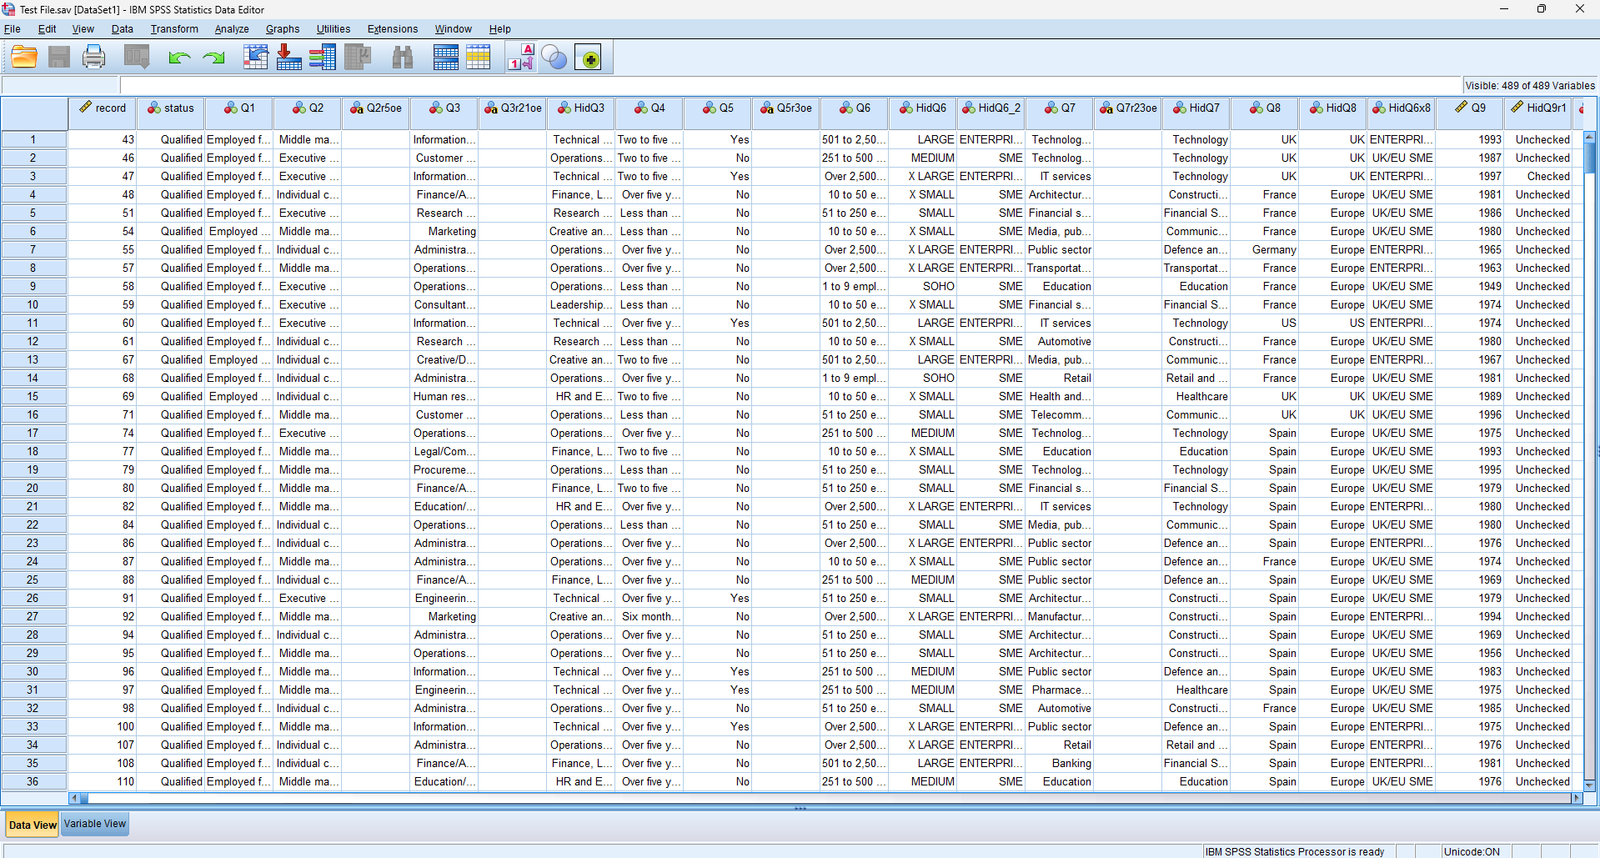Open the Graphs menu

pyautogui.click(x=283, y=29)
